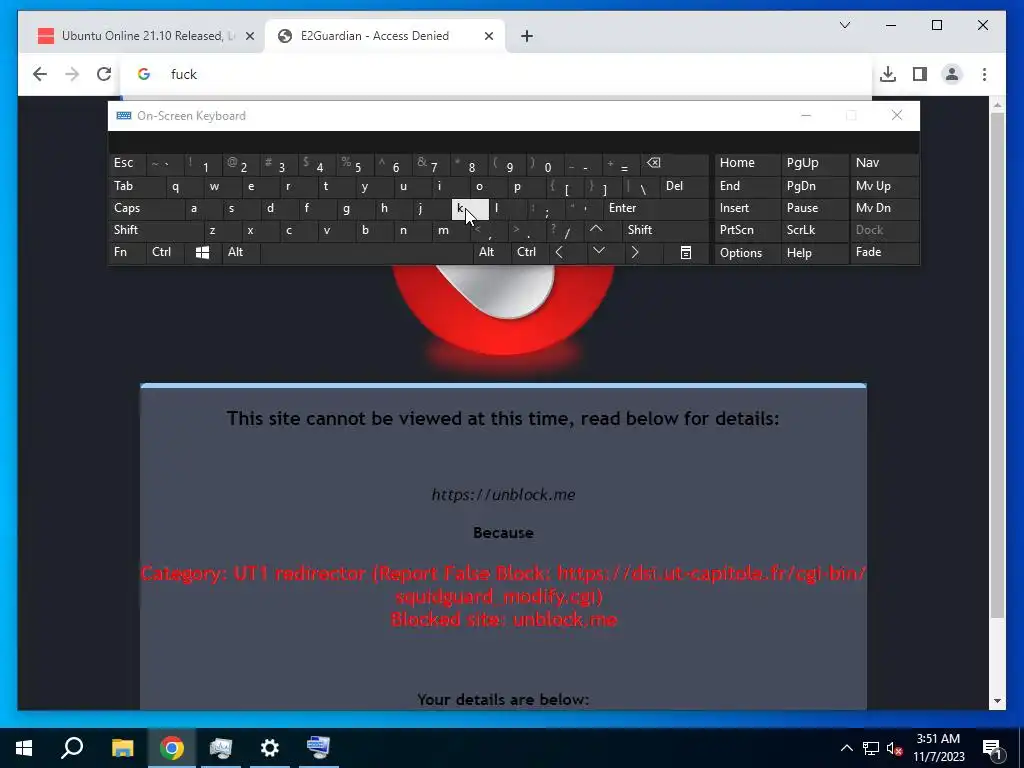Toggle left Shift key on keyboard
Image resolution: width=1024 pixels, height=768 pixels.
tap(156, 230)
